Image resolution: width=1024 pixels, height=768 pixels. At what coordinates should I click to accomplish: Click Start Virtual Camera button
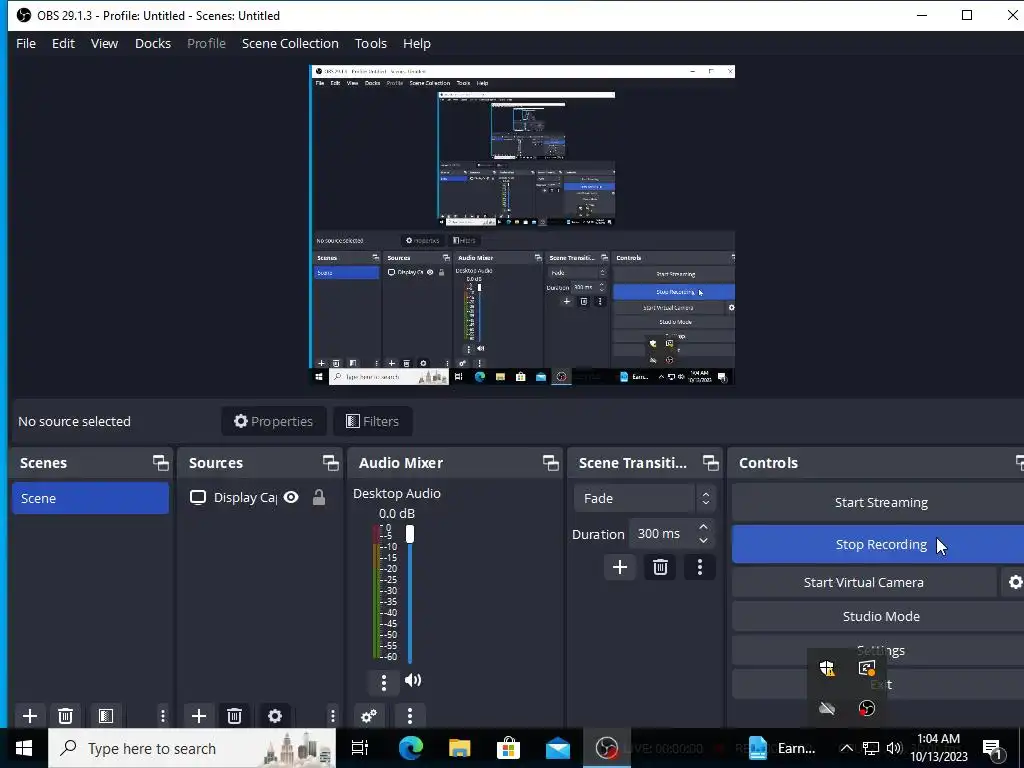click(864, 582)
